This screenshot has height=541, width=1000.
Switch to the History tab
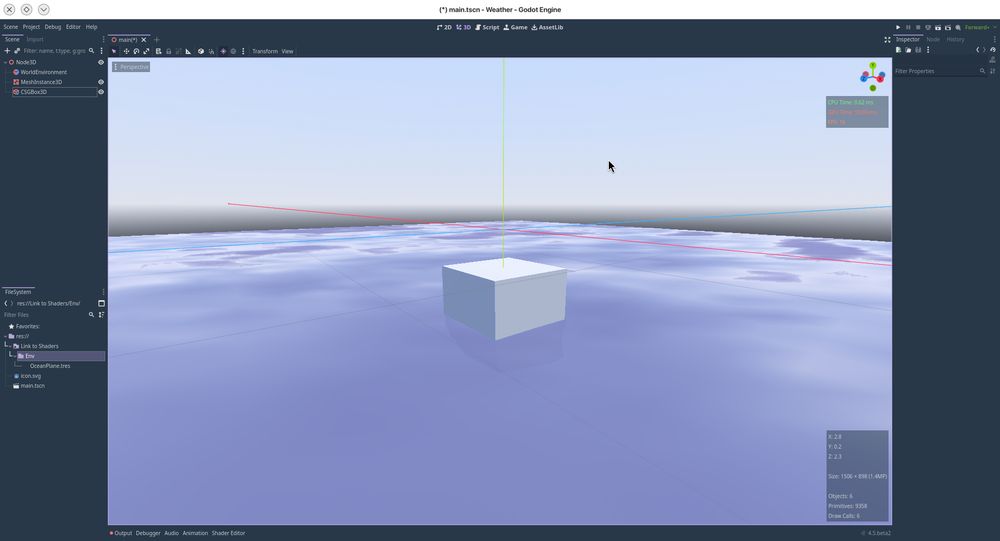coord(955,40)
